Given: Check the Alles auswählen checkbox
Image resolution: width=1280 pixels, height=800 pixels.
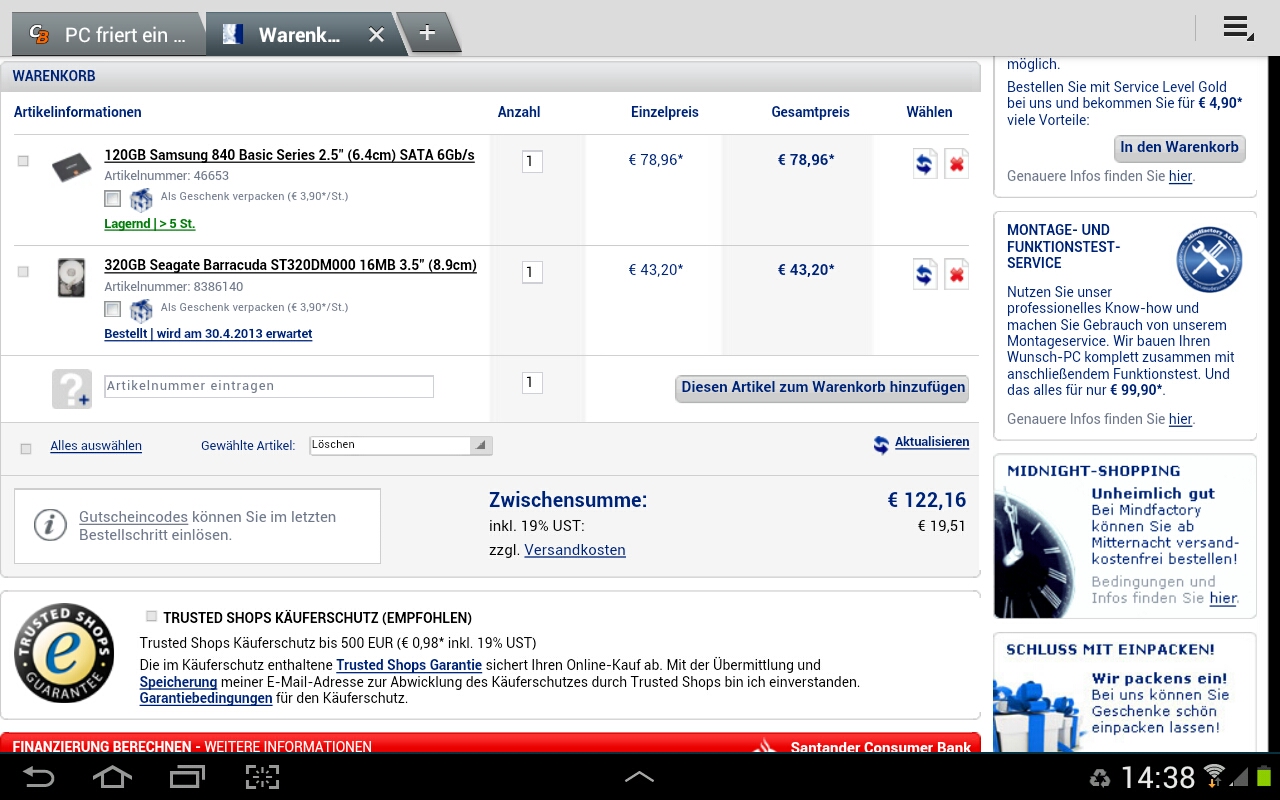Looking at the screenshot, I should click(26, 449).
